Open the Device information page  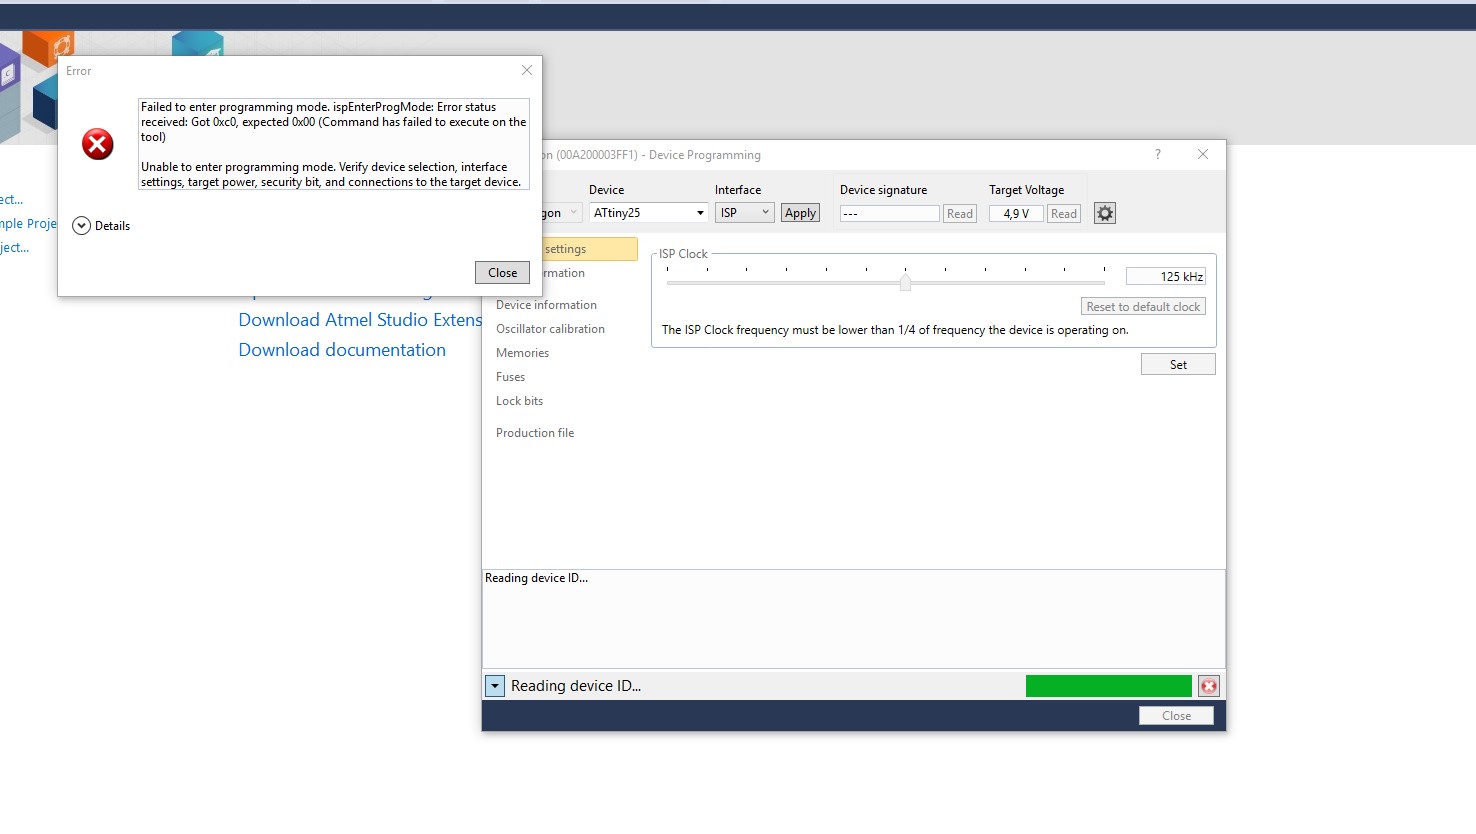(x=546, y=305)
